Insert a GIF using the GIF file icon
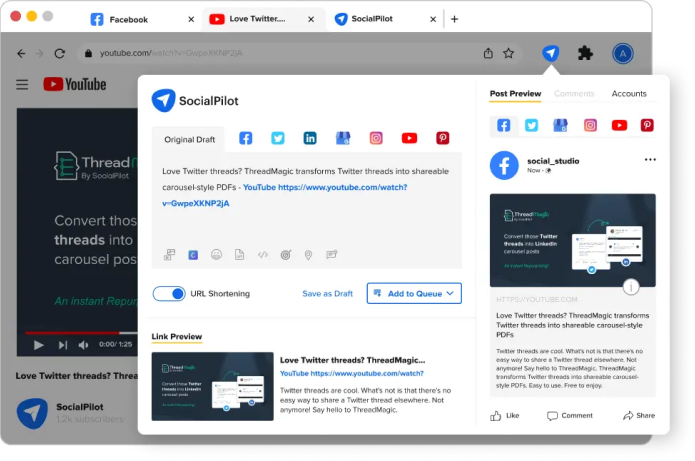This screenshot has height=461, width=695. point(239,254)
